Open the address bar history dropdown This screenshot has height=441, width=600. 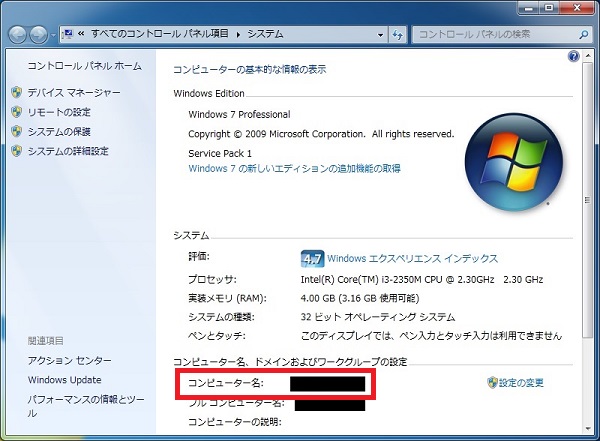point(380,35)
